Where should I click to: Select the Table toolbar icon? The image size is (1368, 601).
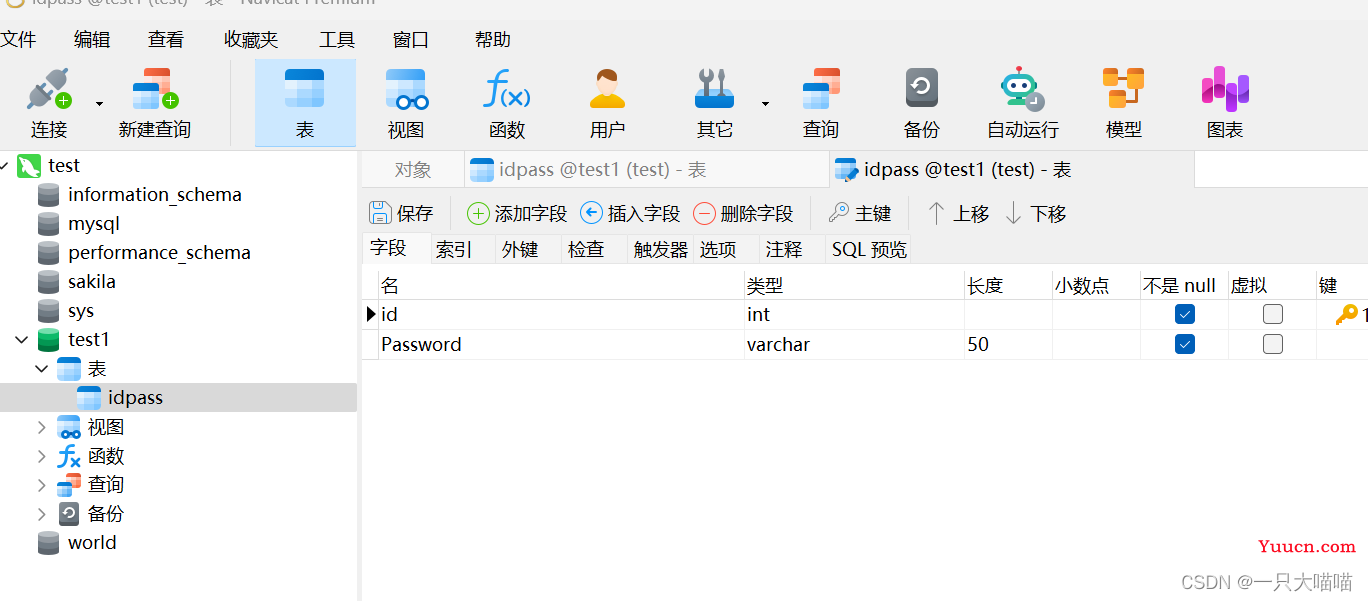click(x=304, y=89)
